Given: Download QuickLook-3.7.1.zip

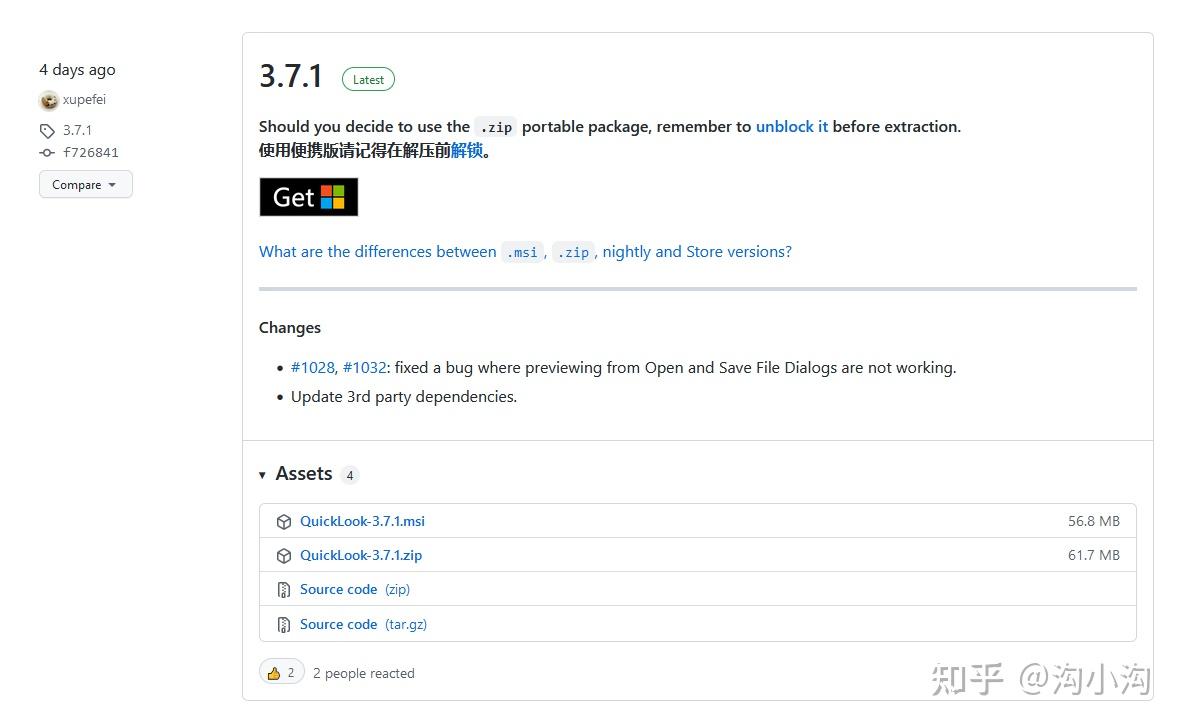Looking at the screenshot, I should (x=361, y=555).
